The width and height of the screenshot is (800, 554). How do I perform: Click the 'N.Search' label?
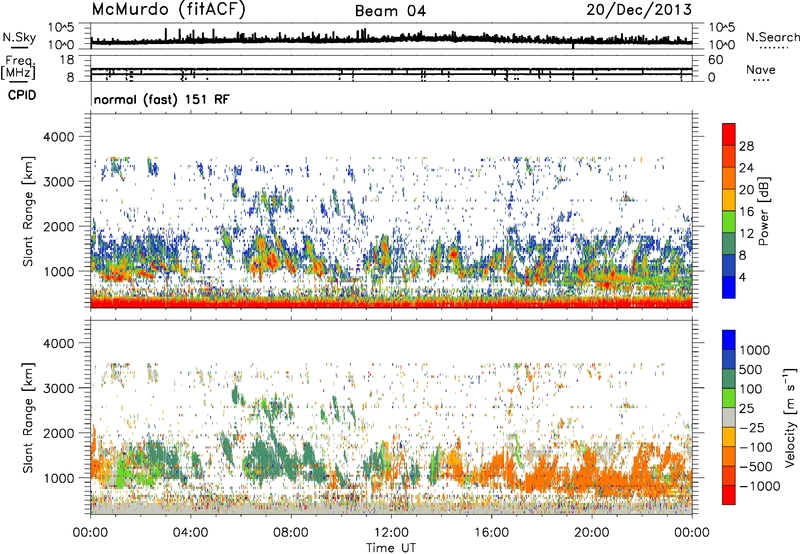[772, 37]
